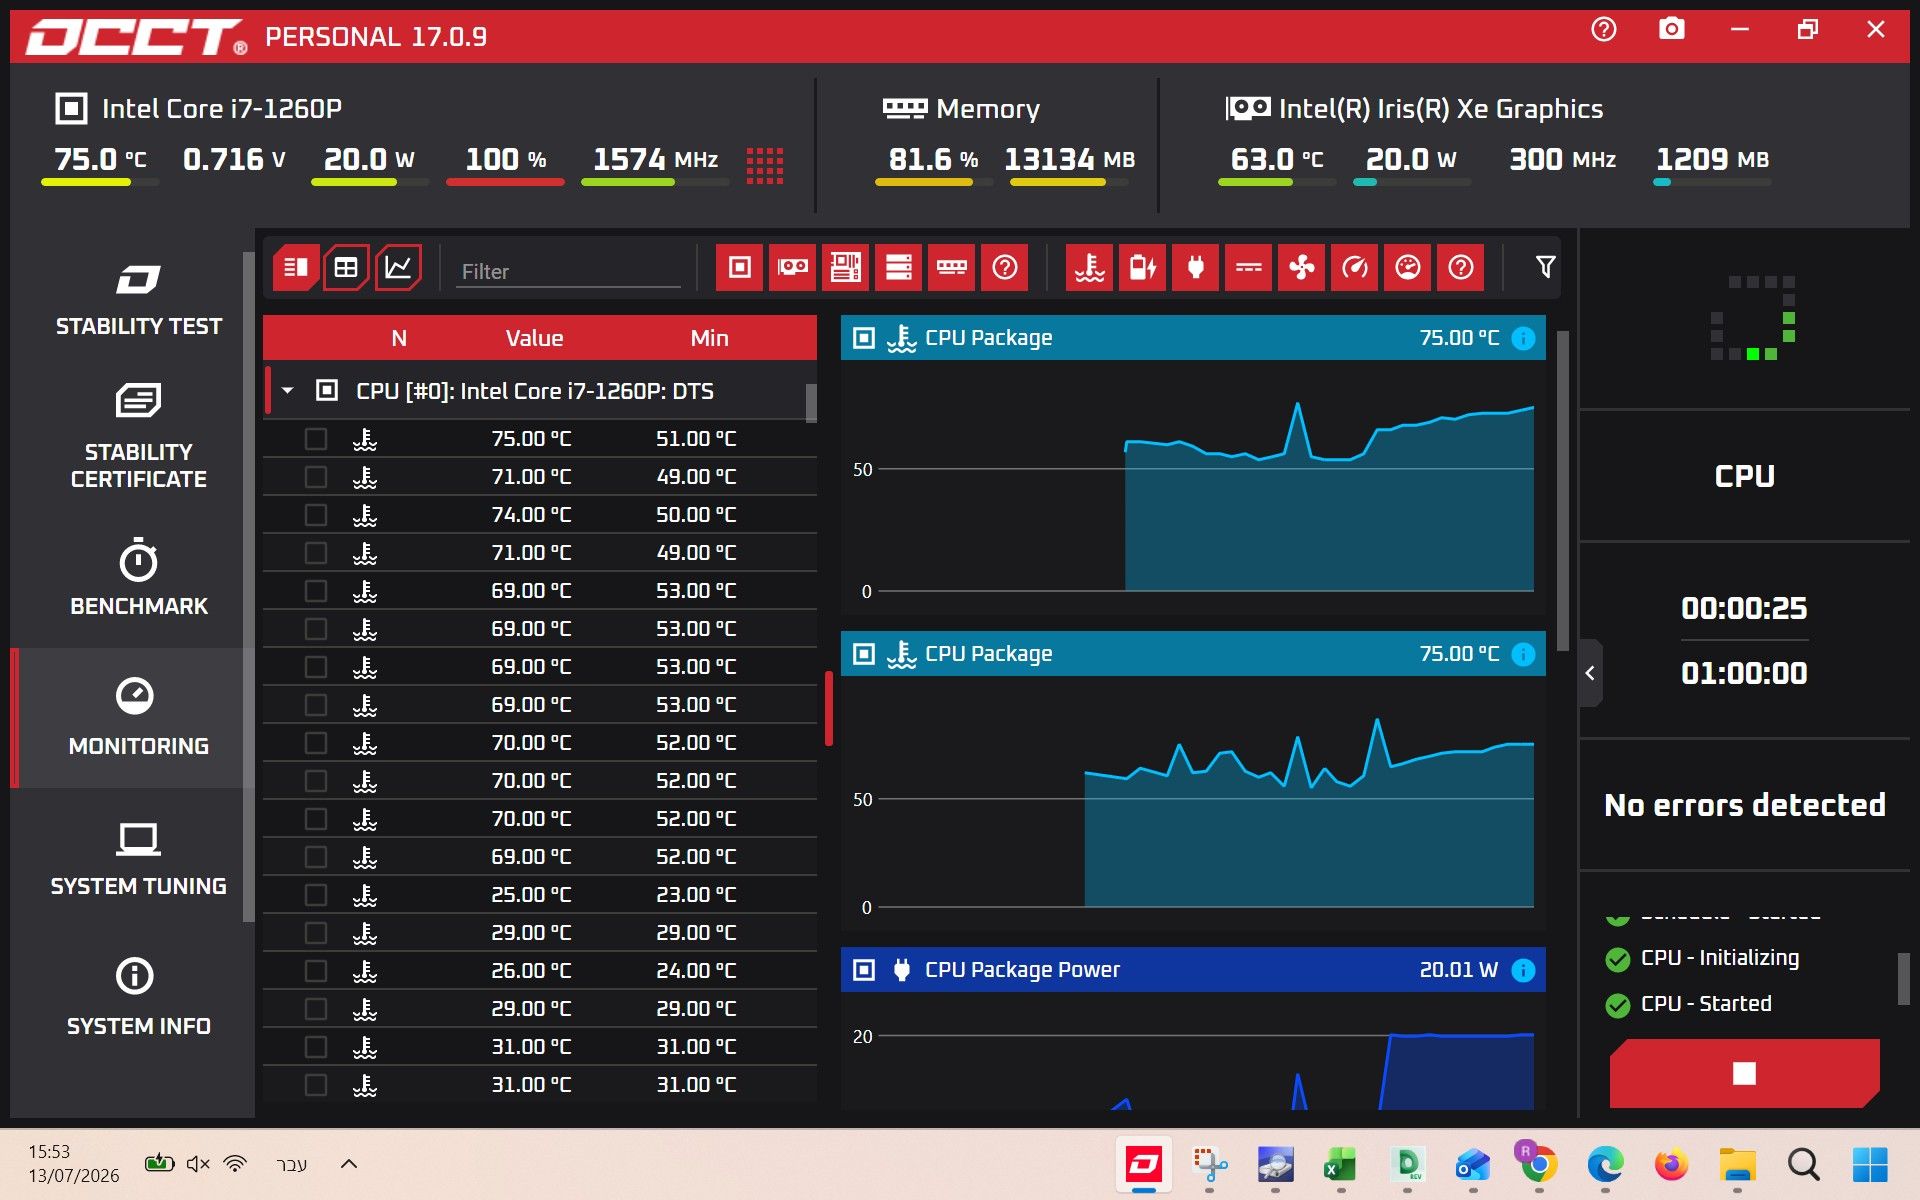Toggle the GPU sensor filter

point(793,268)
